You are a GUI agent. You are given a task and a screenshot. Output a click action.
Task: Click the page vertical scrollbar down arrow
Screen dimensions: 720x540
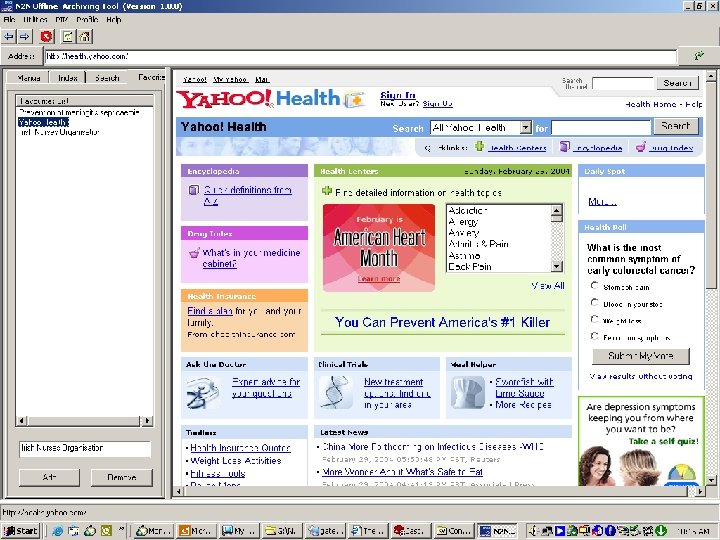coord(711,480)
